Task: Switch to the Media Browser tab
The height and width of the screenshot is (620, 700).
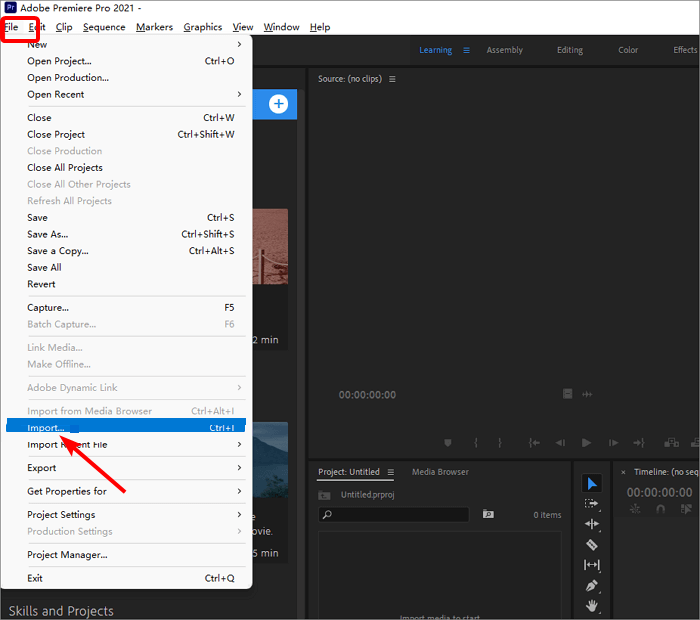Action: coord(440,472)
